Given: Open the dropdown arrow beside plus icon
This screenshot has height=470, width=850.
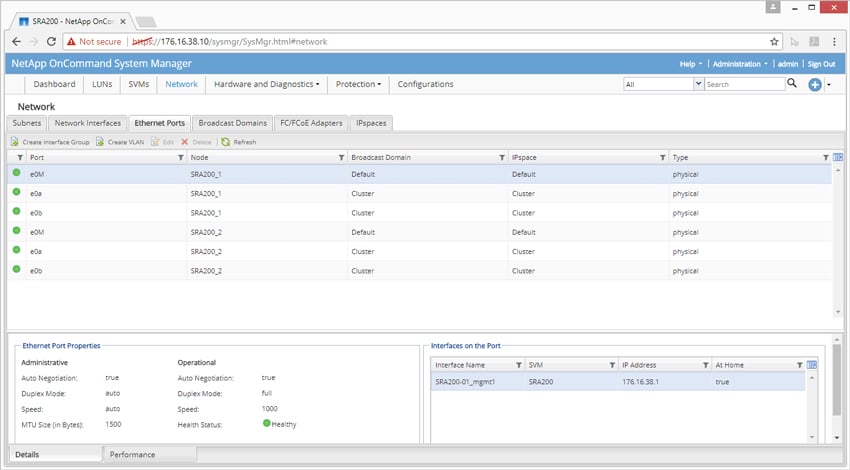Looking at the screenshot, I should (829, 85).
